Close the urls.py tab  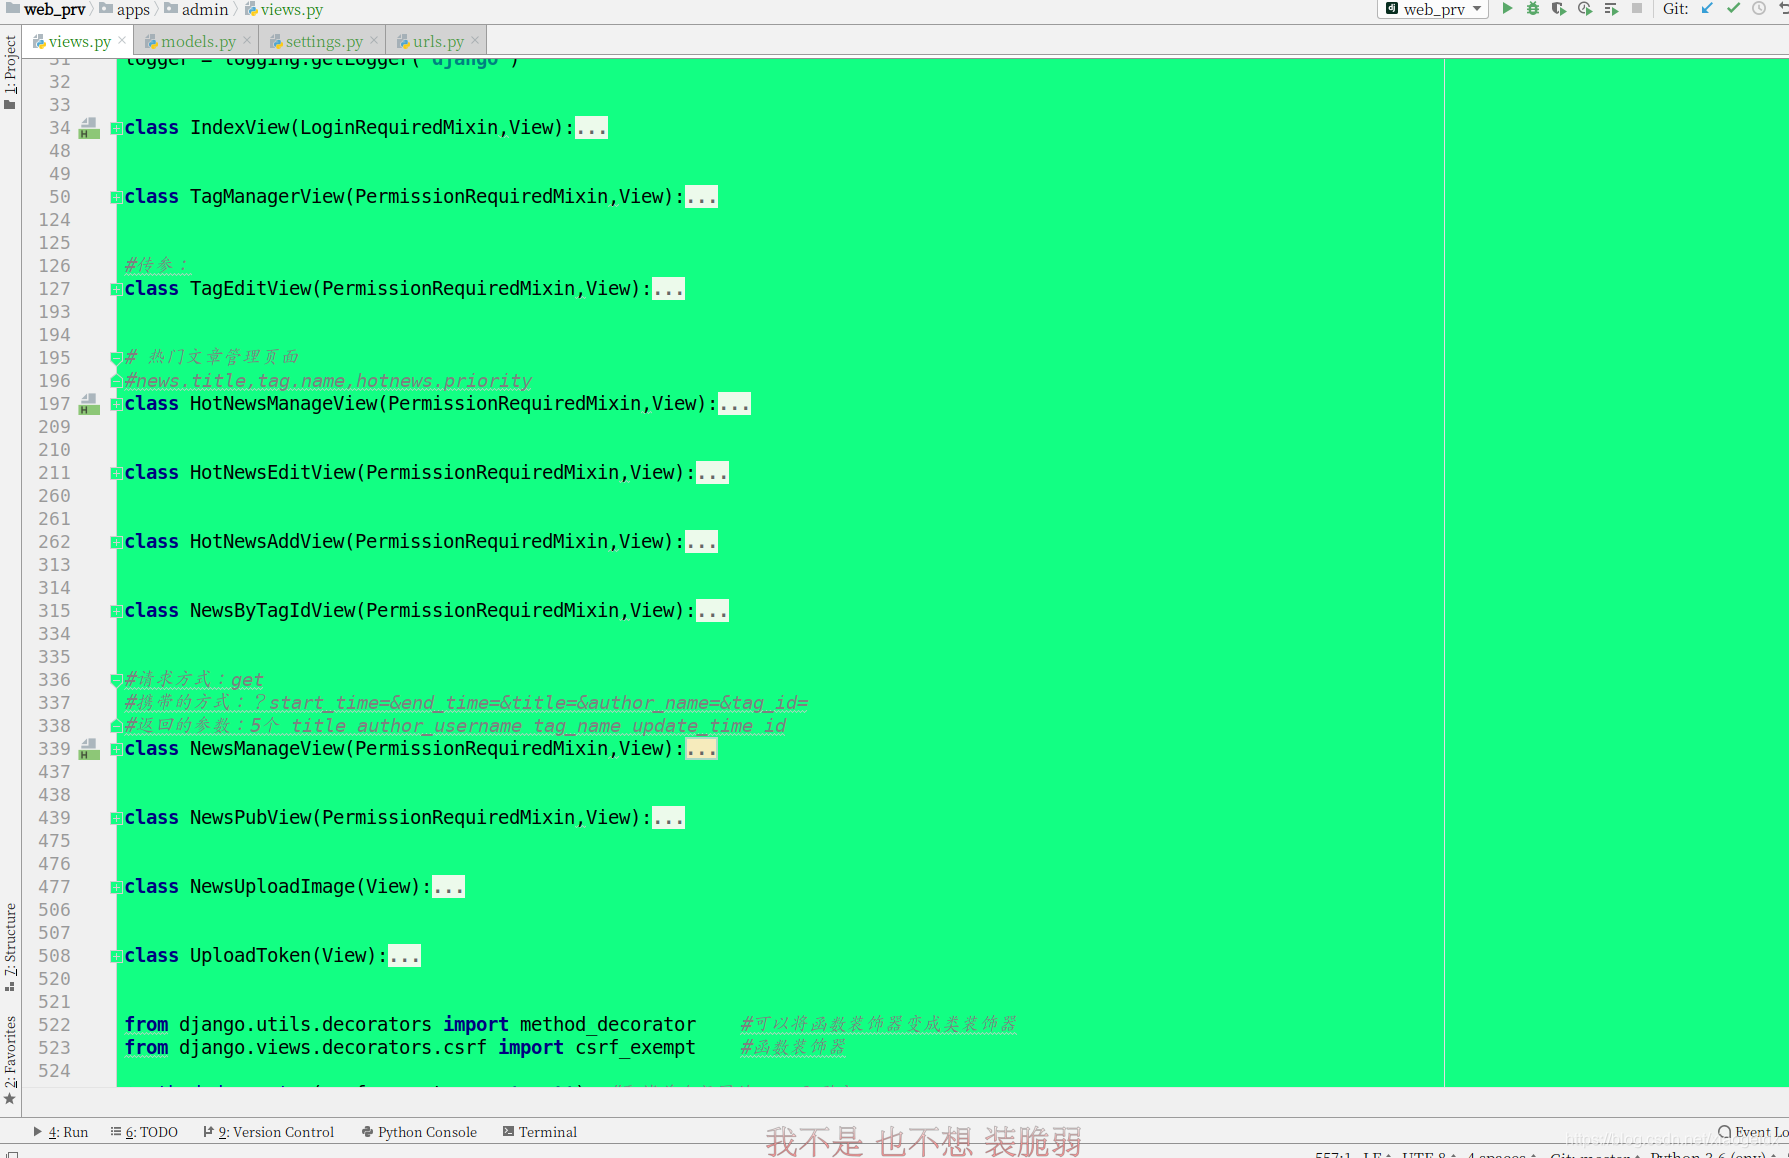475,41
